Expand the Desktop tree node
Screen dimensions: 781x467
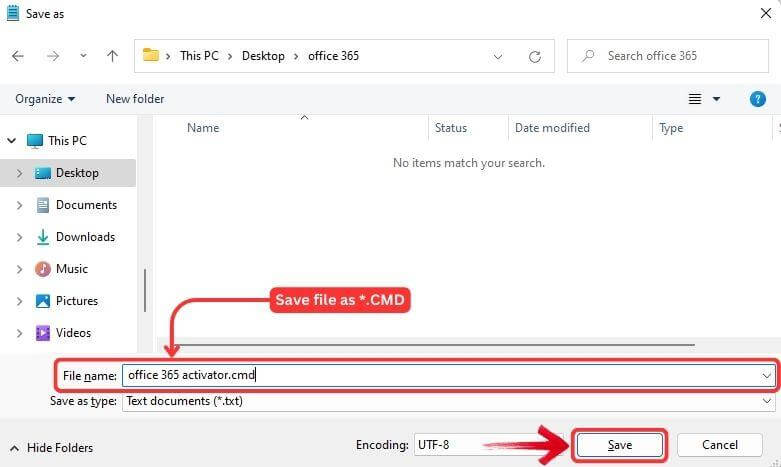19,173
